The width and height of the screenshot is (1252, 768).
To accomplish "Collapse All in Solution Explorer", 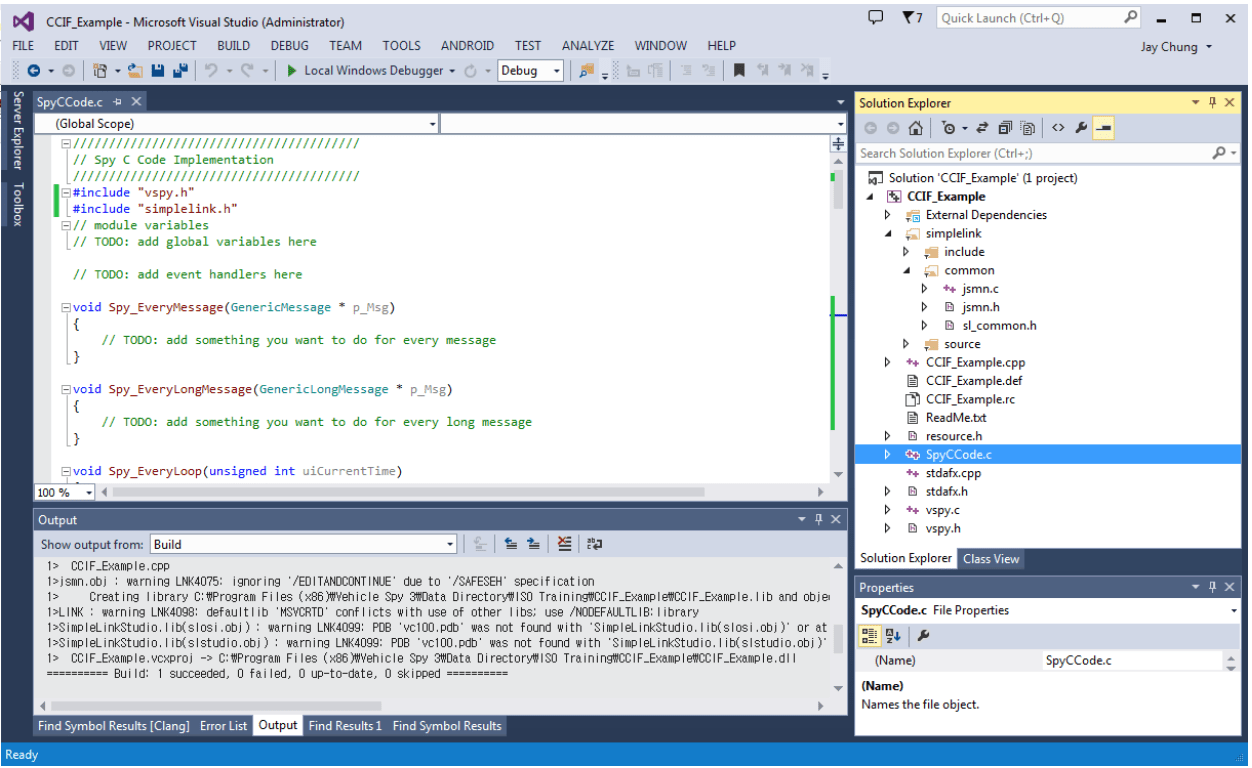I will click(x=1005, y=128).
